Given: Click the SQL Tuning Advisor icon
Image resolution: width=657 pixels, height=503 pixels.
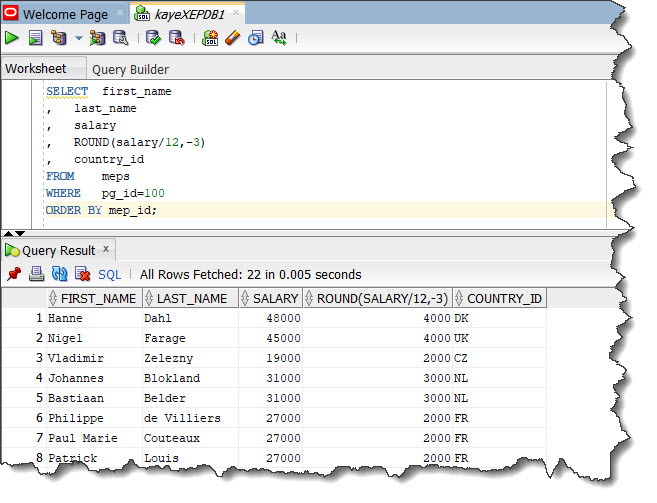Looking at the screenshot, I should pos(121,38).
